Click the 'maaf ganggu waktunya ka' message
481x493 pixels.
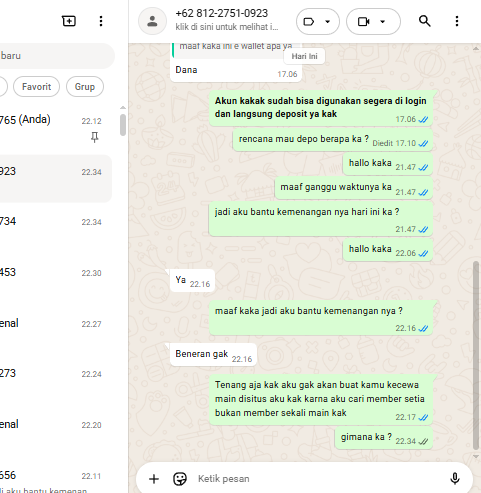tap(354, 188)
